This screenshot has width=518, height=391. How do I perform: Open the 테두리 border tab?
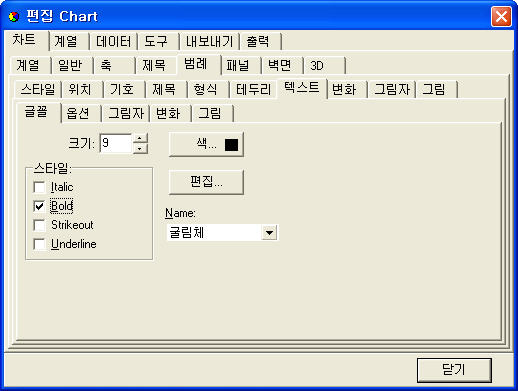tap(254, 89)
